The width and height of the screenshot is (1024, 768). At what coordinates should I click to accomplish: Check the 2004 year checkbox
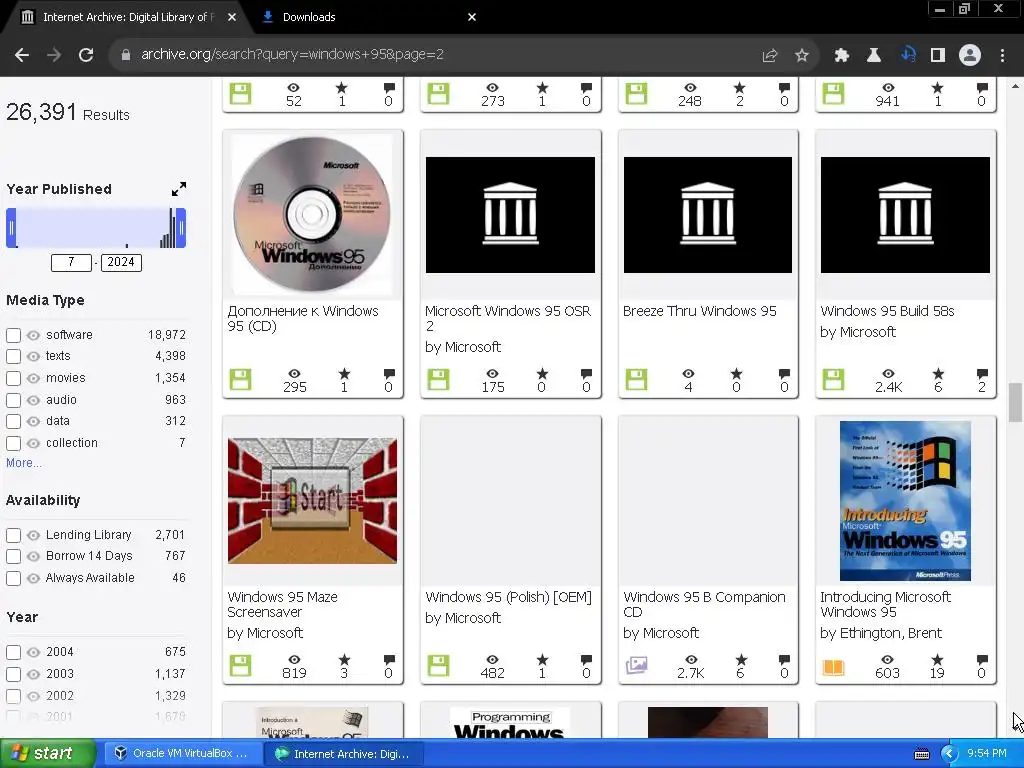tap(13, 652)
